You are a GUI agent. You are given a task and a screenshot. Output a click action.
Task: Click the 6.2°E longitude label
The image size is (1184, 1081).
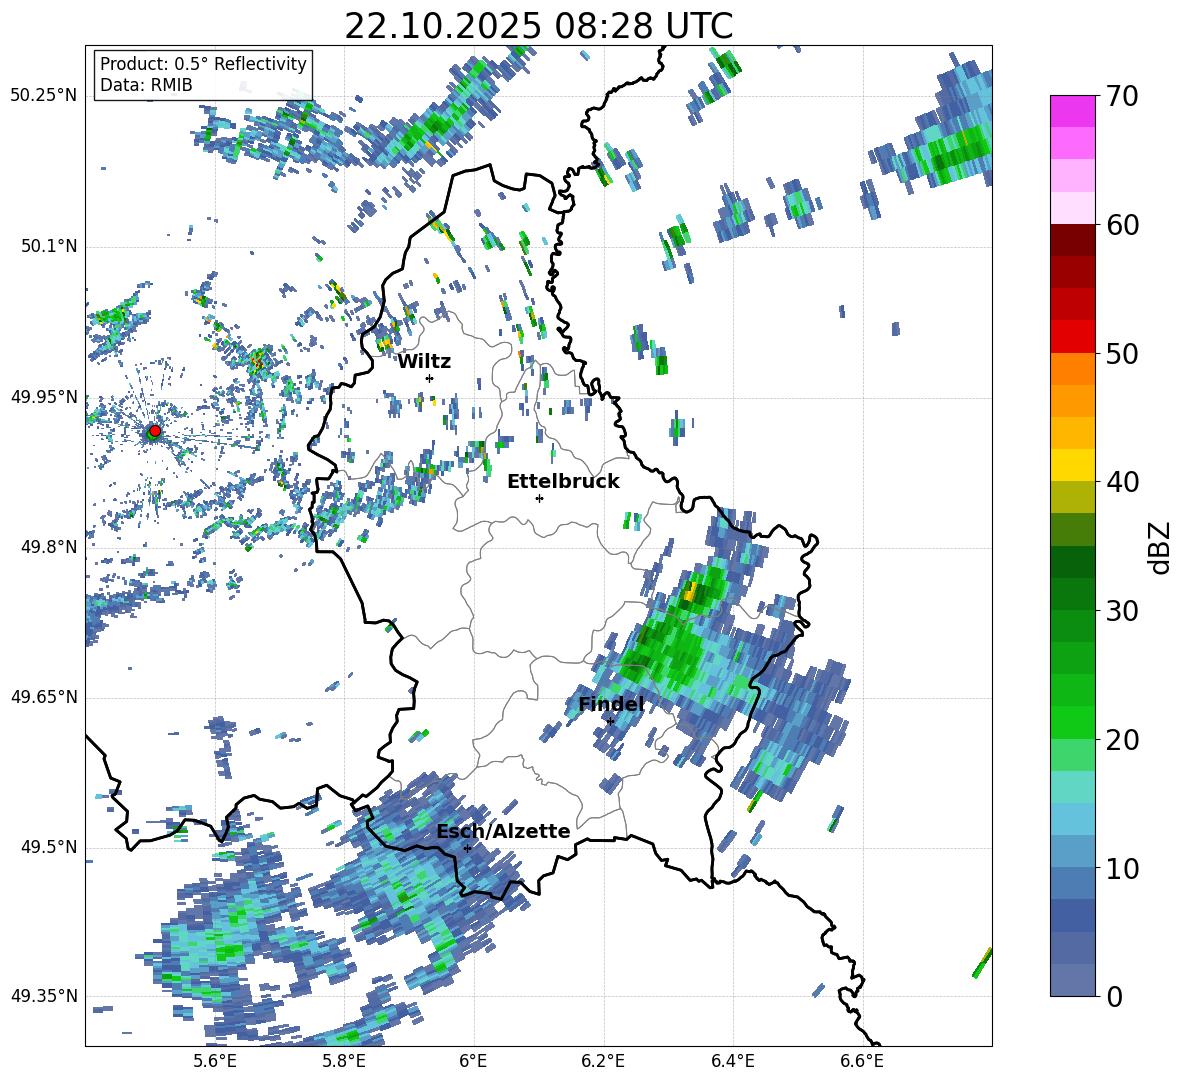603,1061
